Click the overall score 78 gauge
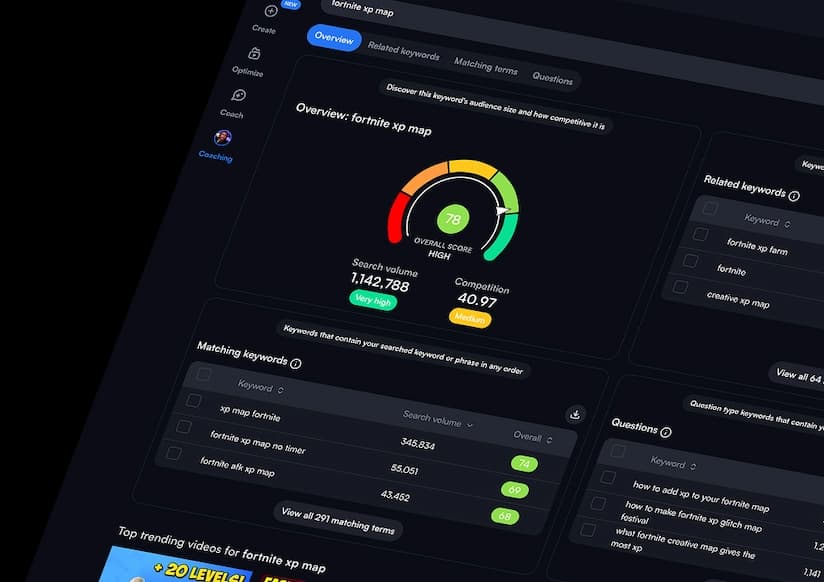The height and width of the screenshot is (582, 824). click(453, 219)
